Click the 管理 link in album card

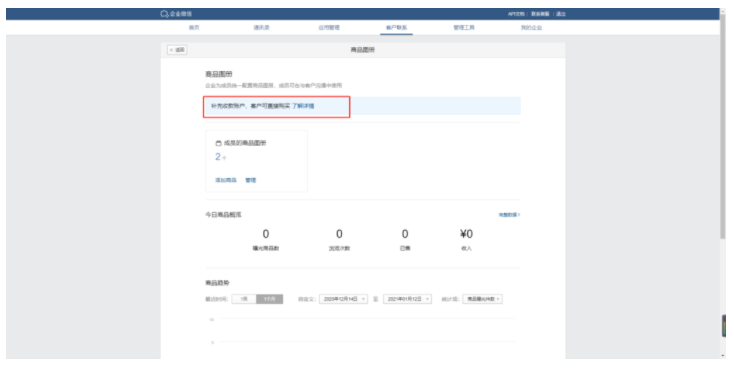coord(250,180)
